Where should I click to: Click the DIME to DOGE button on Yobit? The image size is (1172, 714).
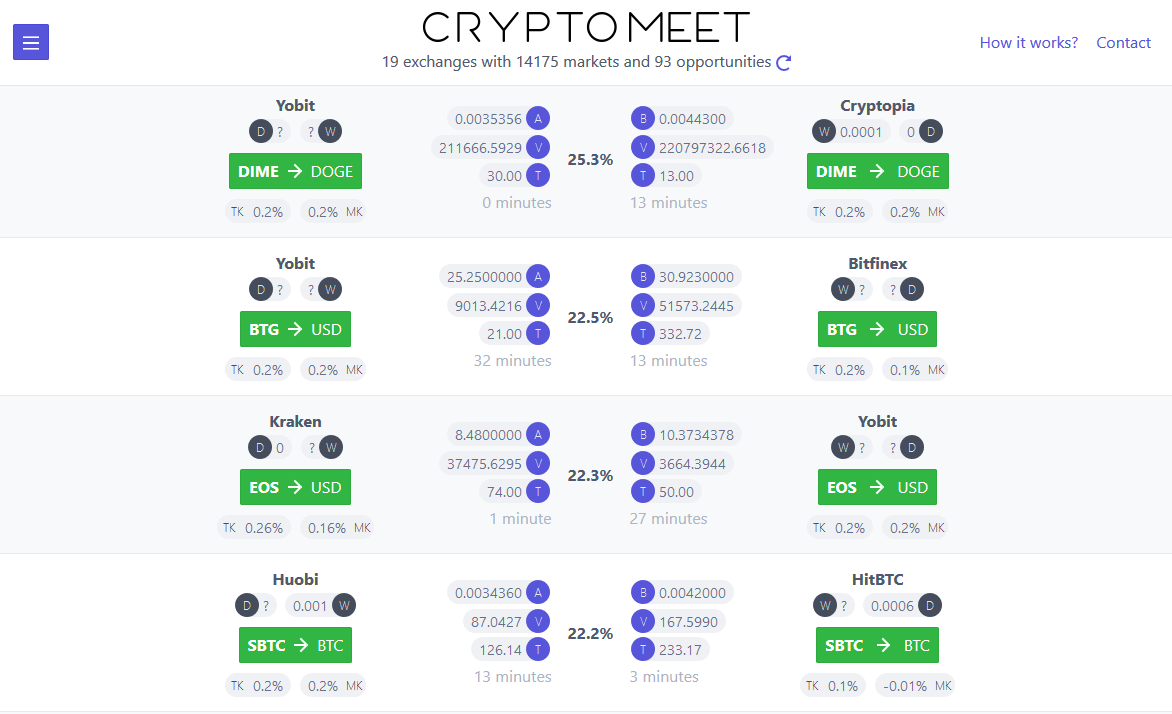click(295, 171)
